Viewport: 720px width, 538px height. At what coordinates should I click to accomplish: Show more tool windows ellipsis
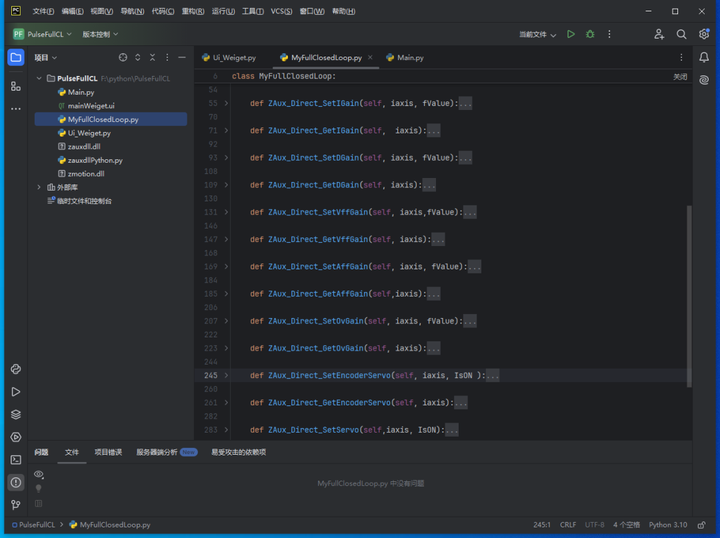click(16, 109)
